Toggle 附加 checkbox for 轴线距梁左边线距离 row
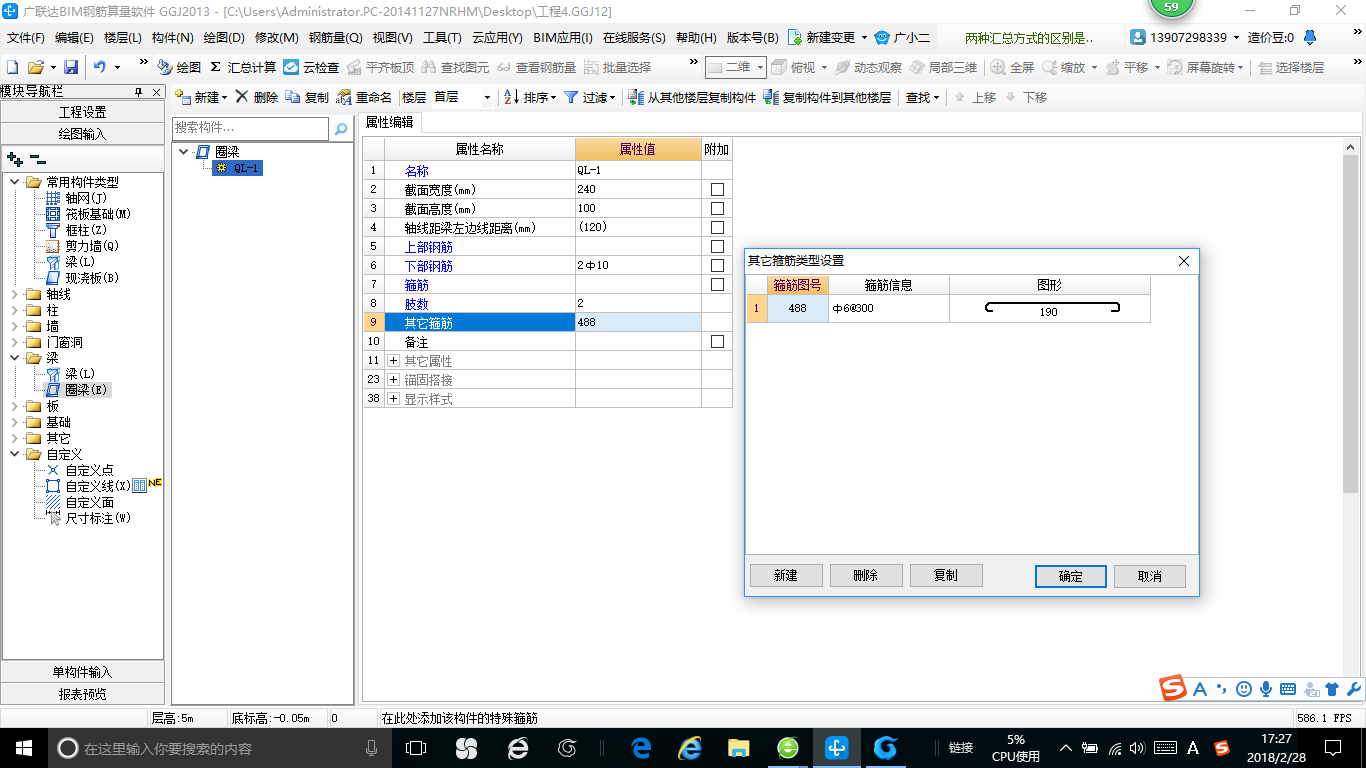The image size is (1366, 768). 717,227
